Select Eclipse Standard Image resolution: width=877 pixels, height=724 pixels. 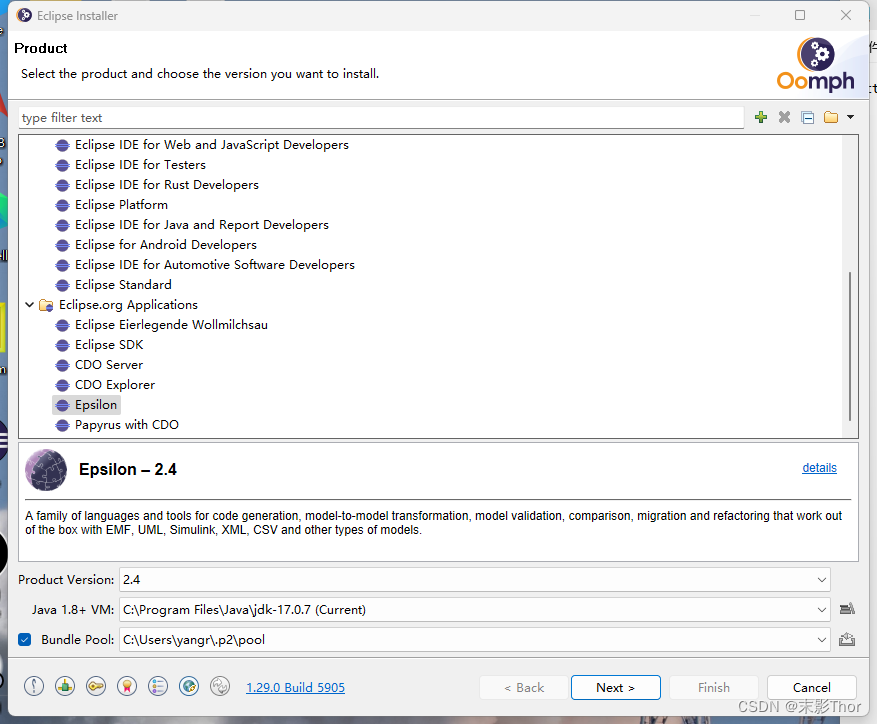[123, 285]
